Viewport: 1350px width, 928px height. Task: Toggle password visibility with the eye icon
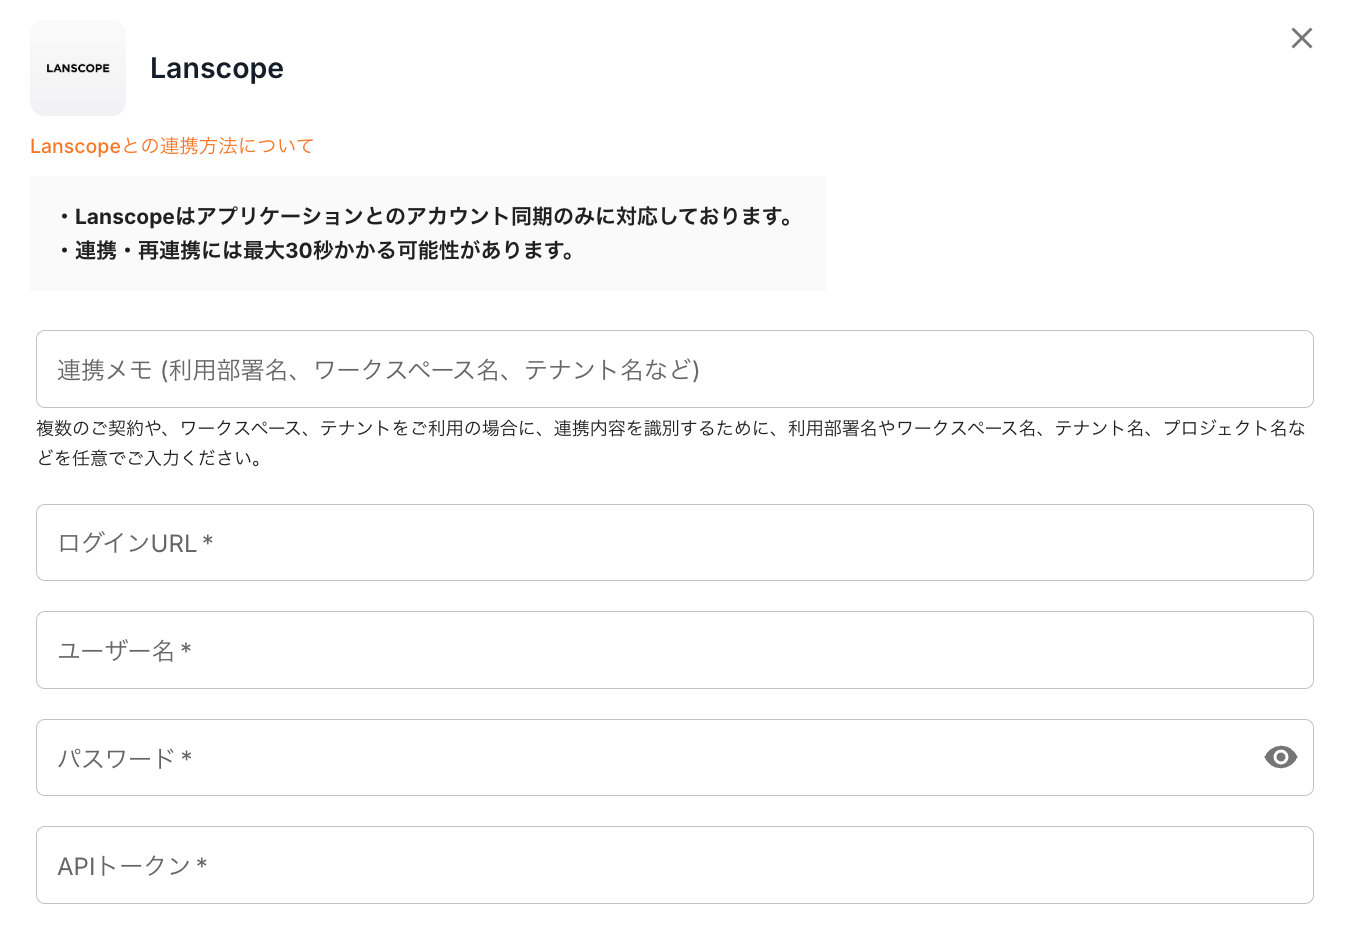point(1280,757)
